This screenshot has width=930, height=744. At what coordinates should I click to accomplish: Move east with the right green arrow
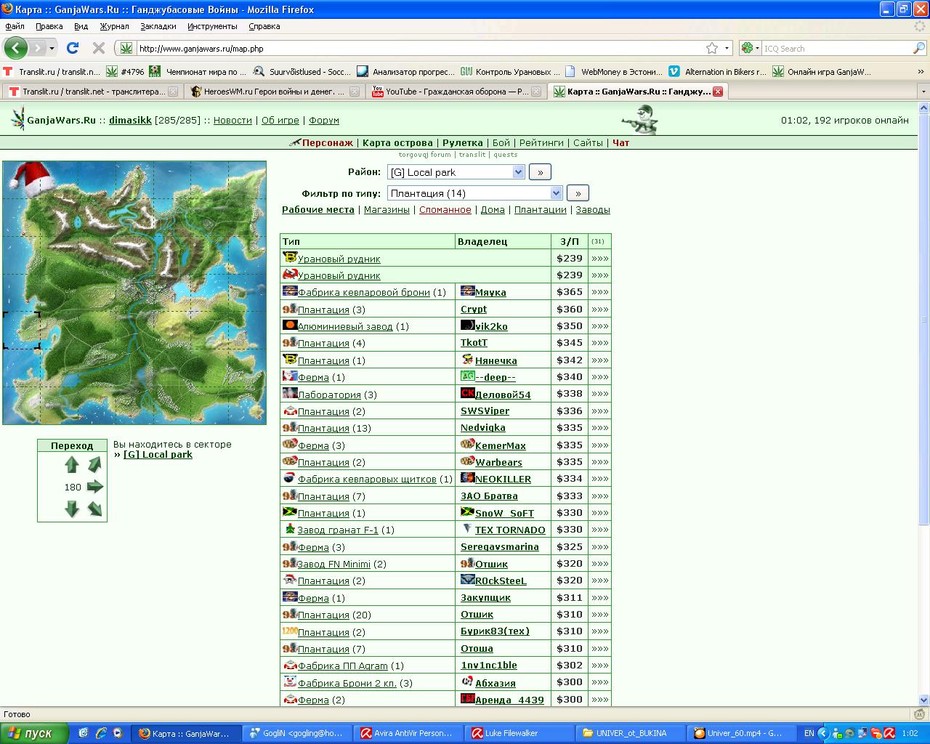click(x=95, y=487)
